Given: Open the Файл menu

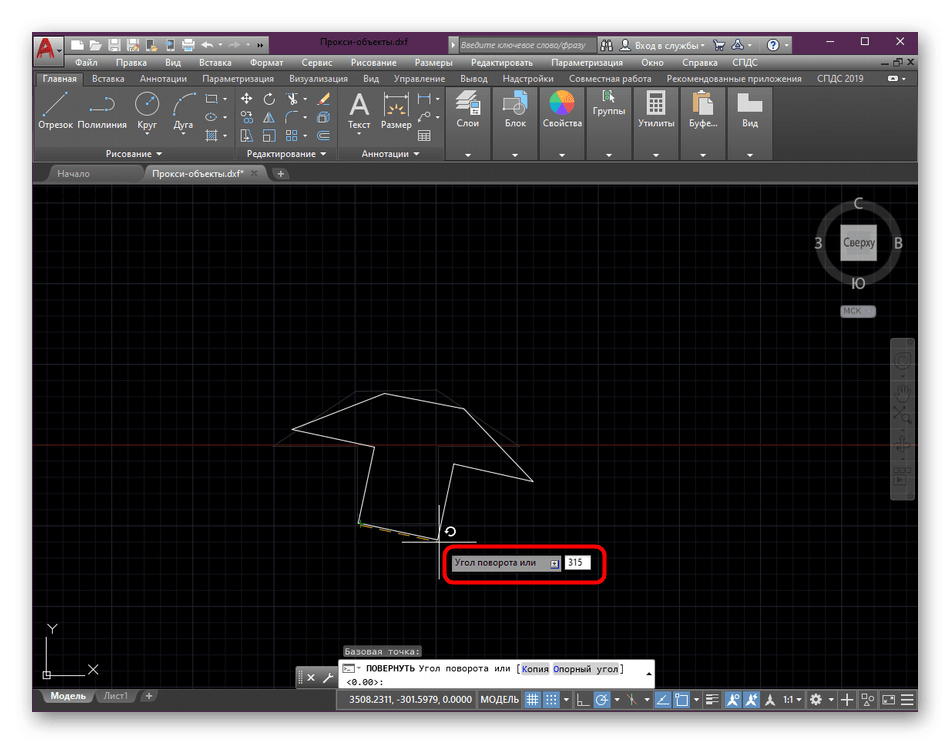Looking at the screenshot, I should [x=86, y=62].
